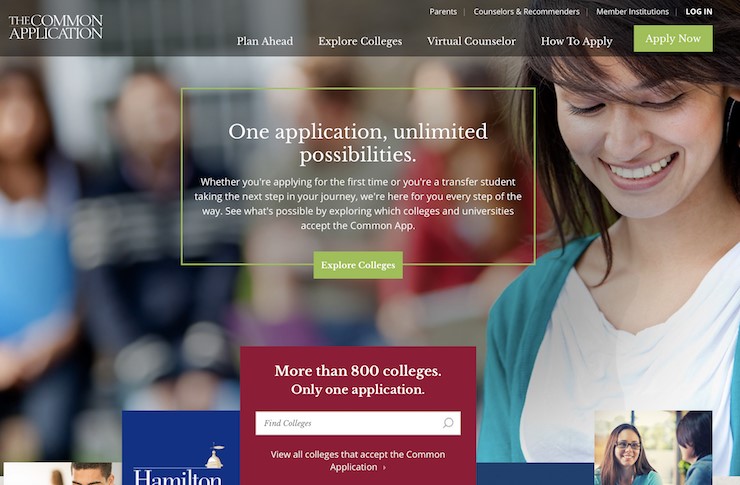Open the Hamilton college tile

tap(181, 448)
